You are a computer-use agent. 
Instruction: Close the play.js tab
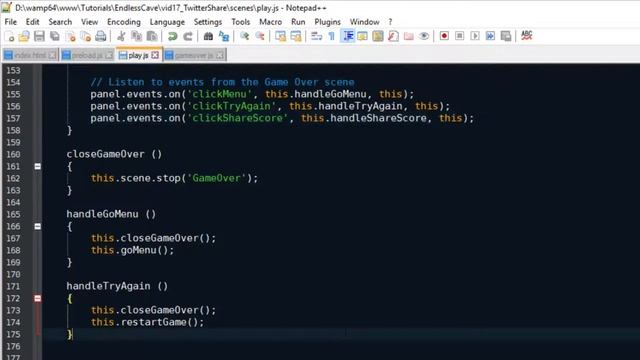[x=155, y=55]
